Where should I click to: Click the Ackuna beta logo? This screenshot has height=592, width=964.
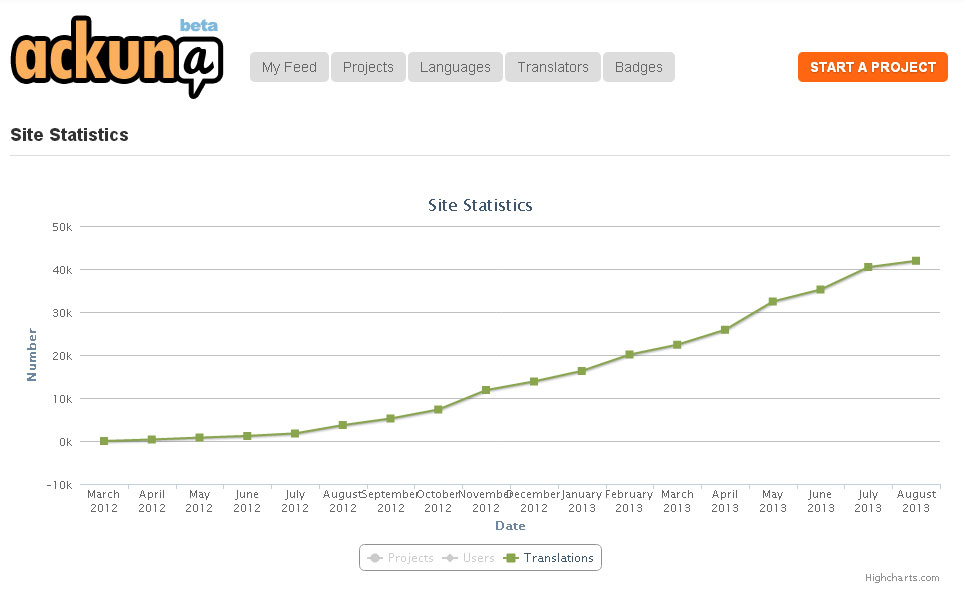[x=116, y=58]
